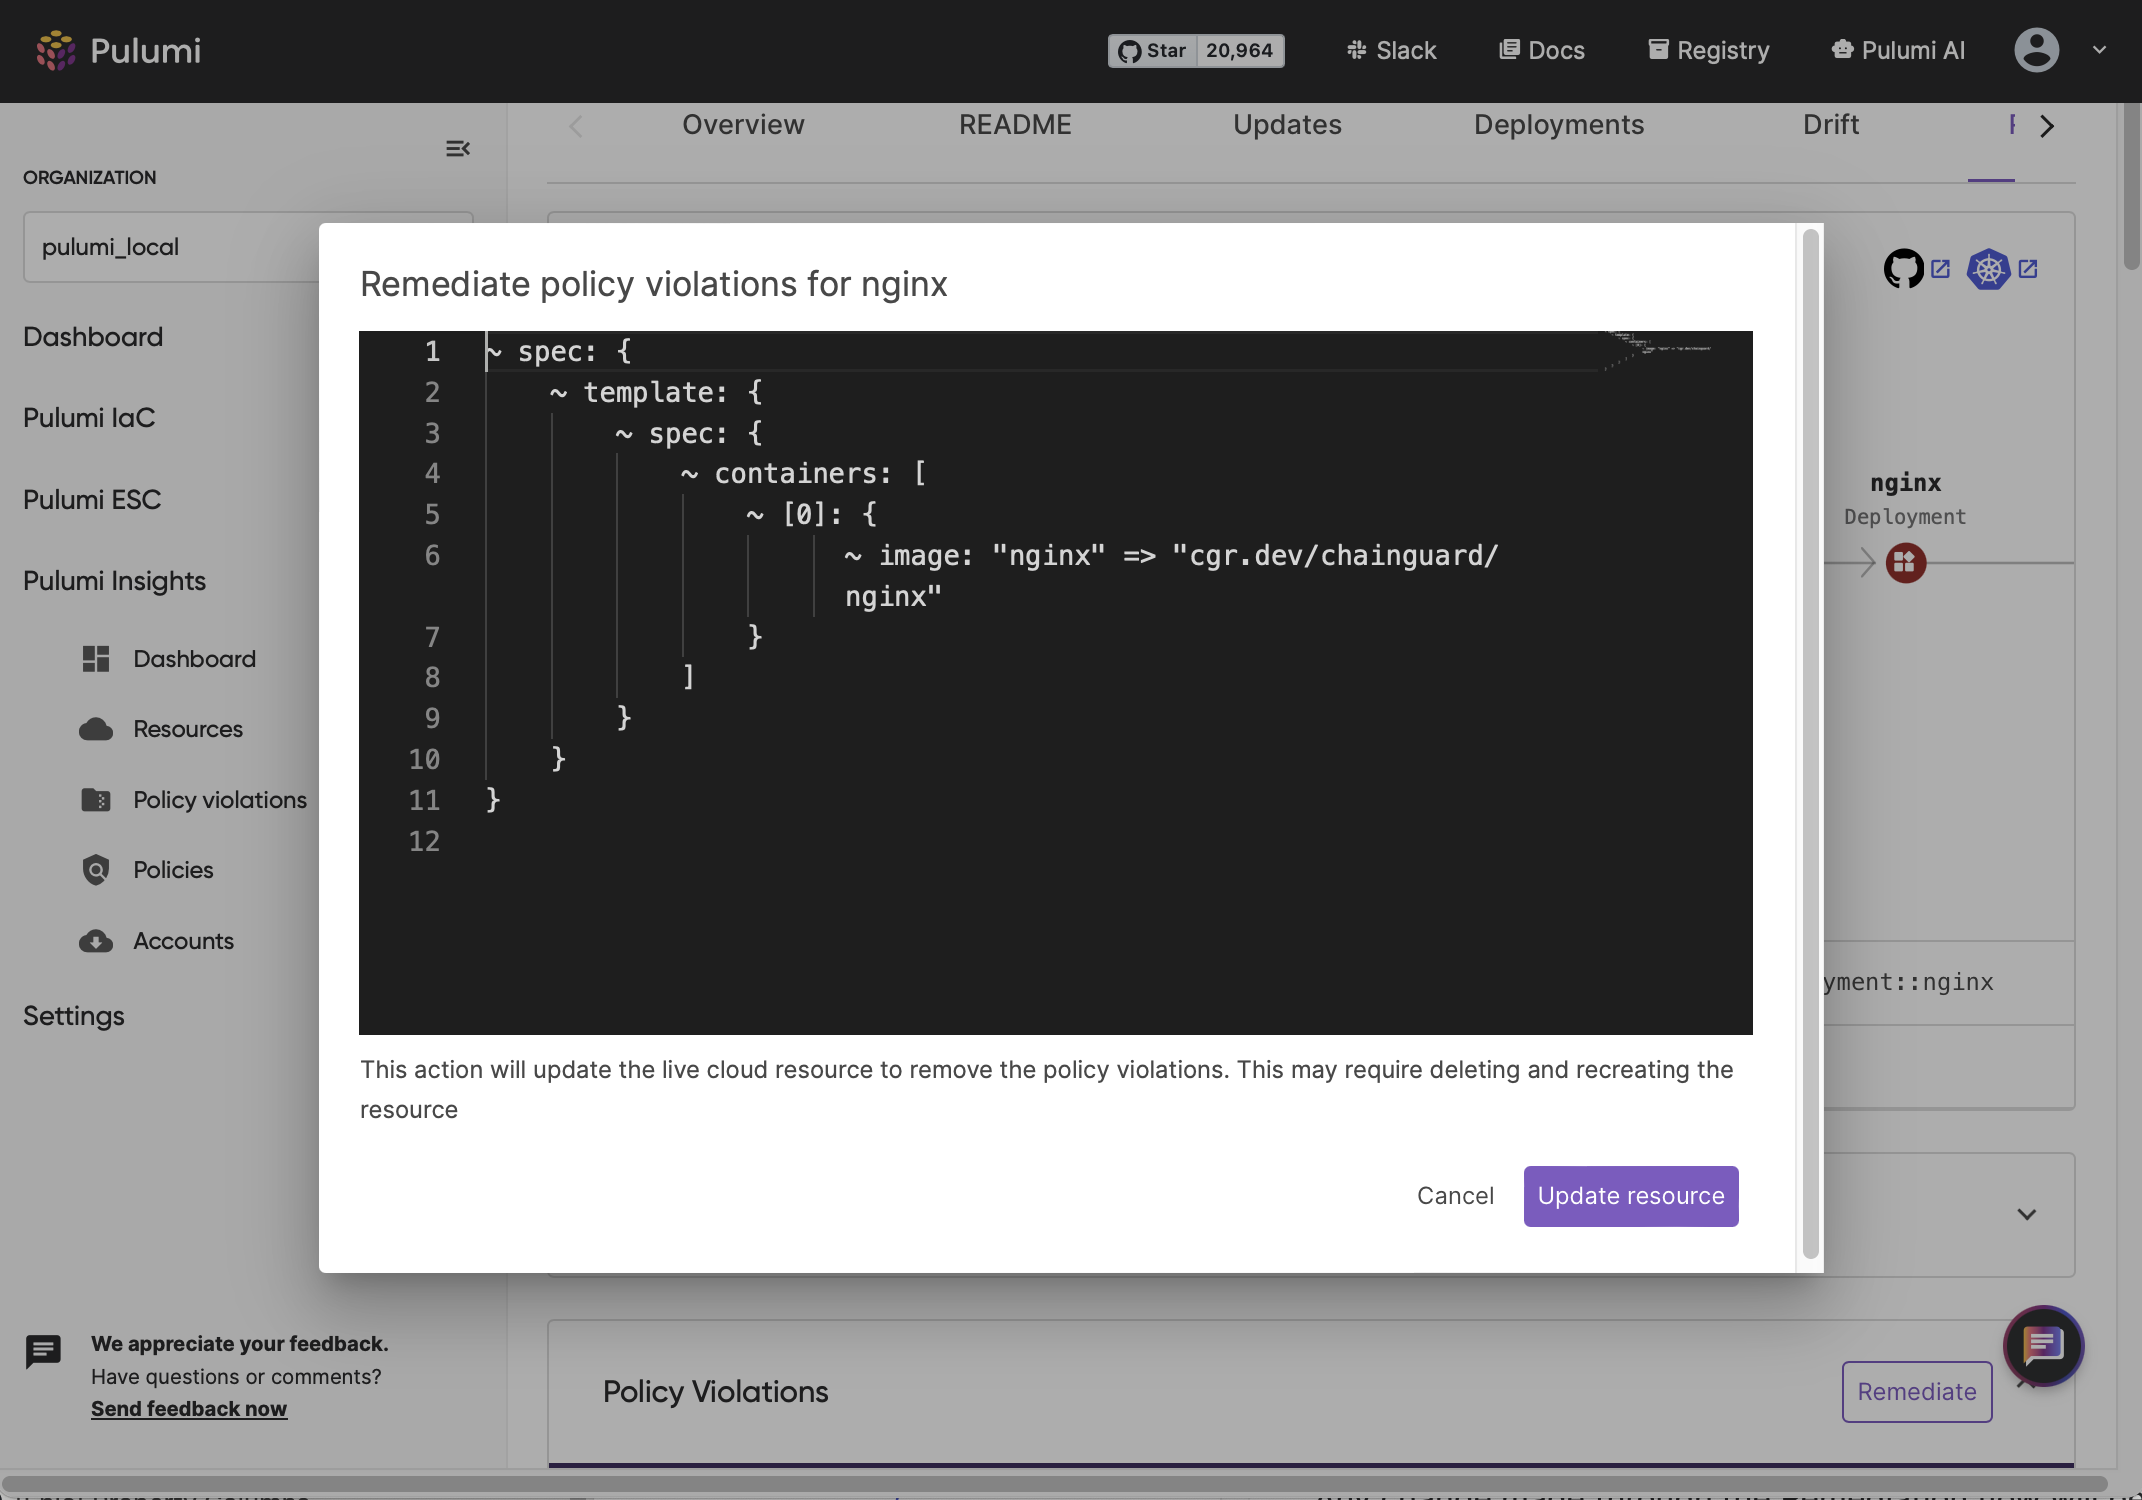Switch to the Deployments tab
Viewport: 2142px width, 1500px height.
click(x=1559, y=125)
